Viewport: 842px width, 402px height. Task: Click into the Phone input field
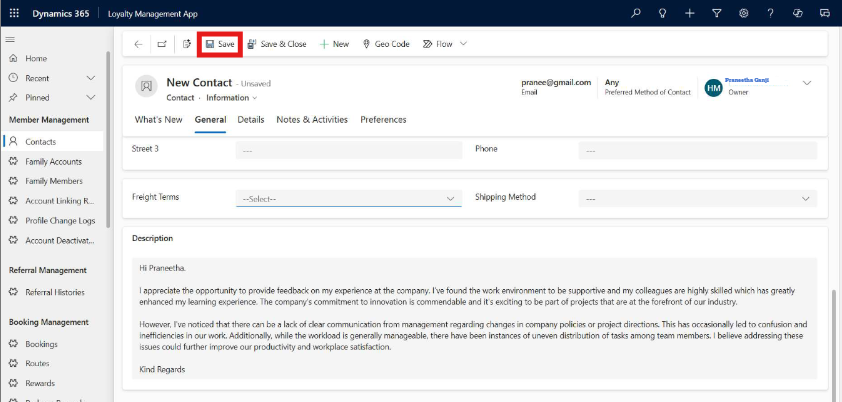pos(697,150)
